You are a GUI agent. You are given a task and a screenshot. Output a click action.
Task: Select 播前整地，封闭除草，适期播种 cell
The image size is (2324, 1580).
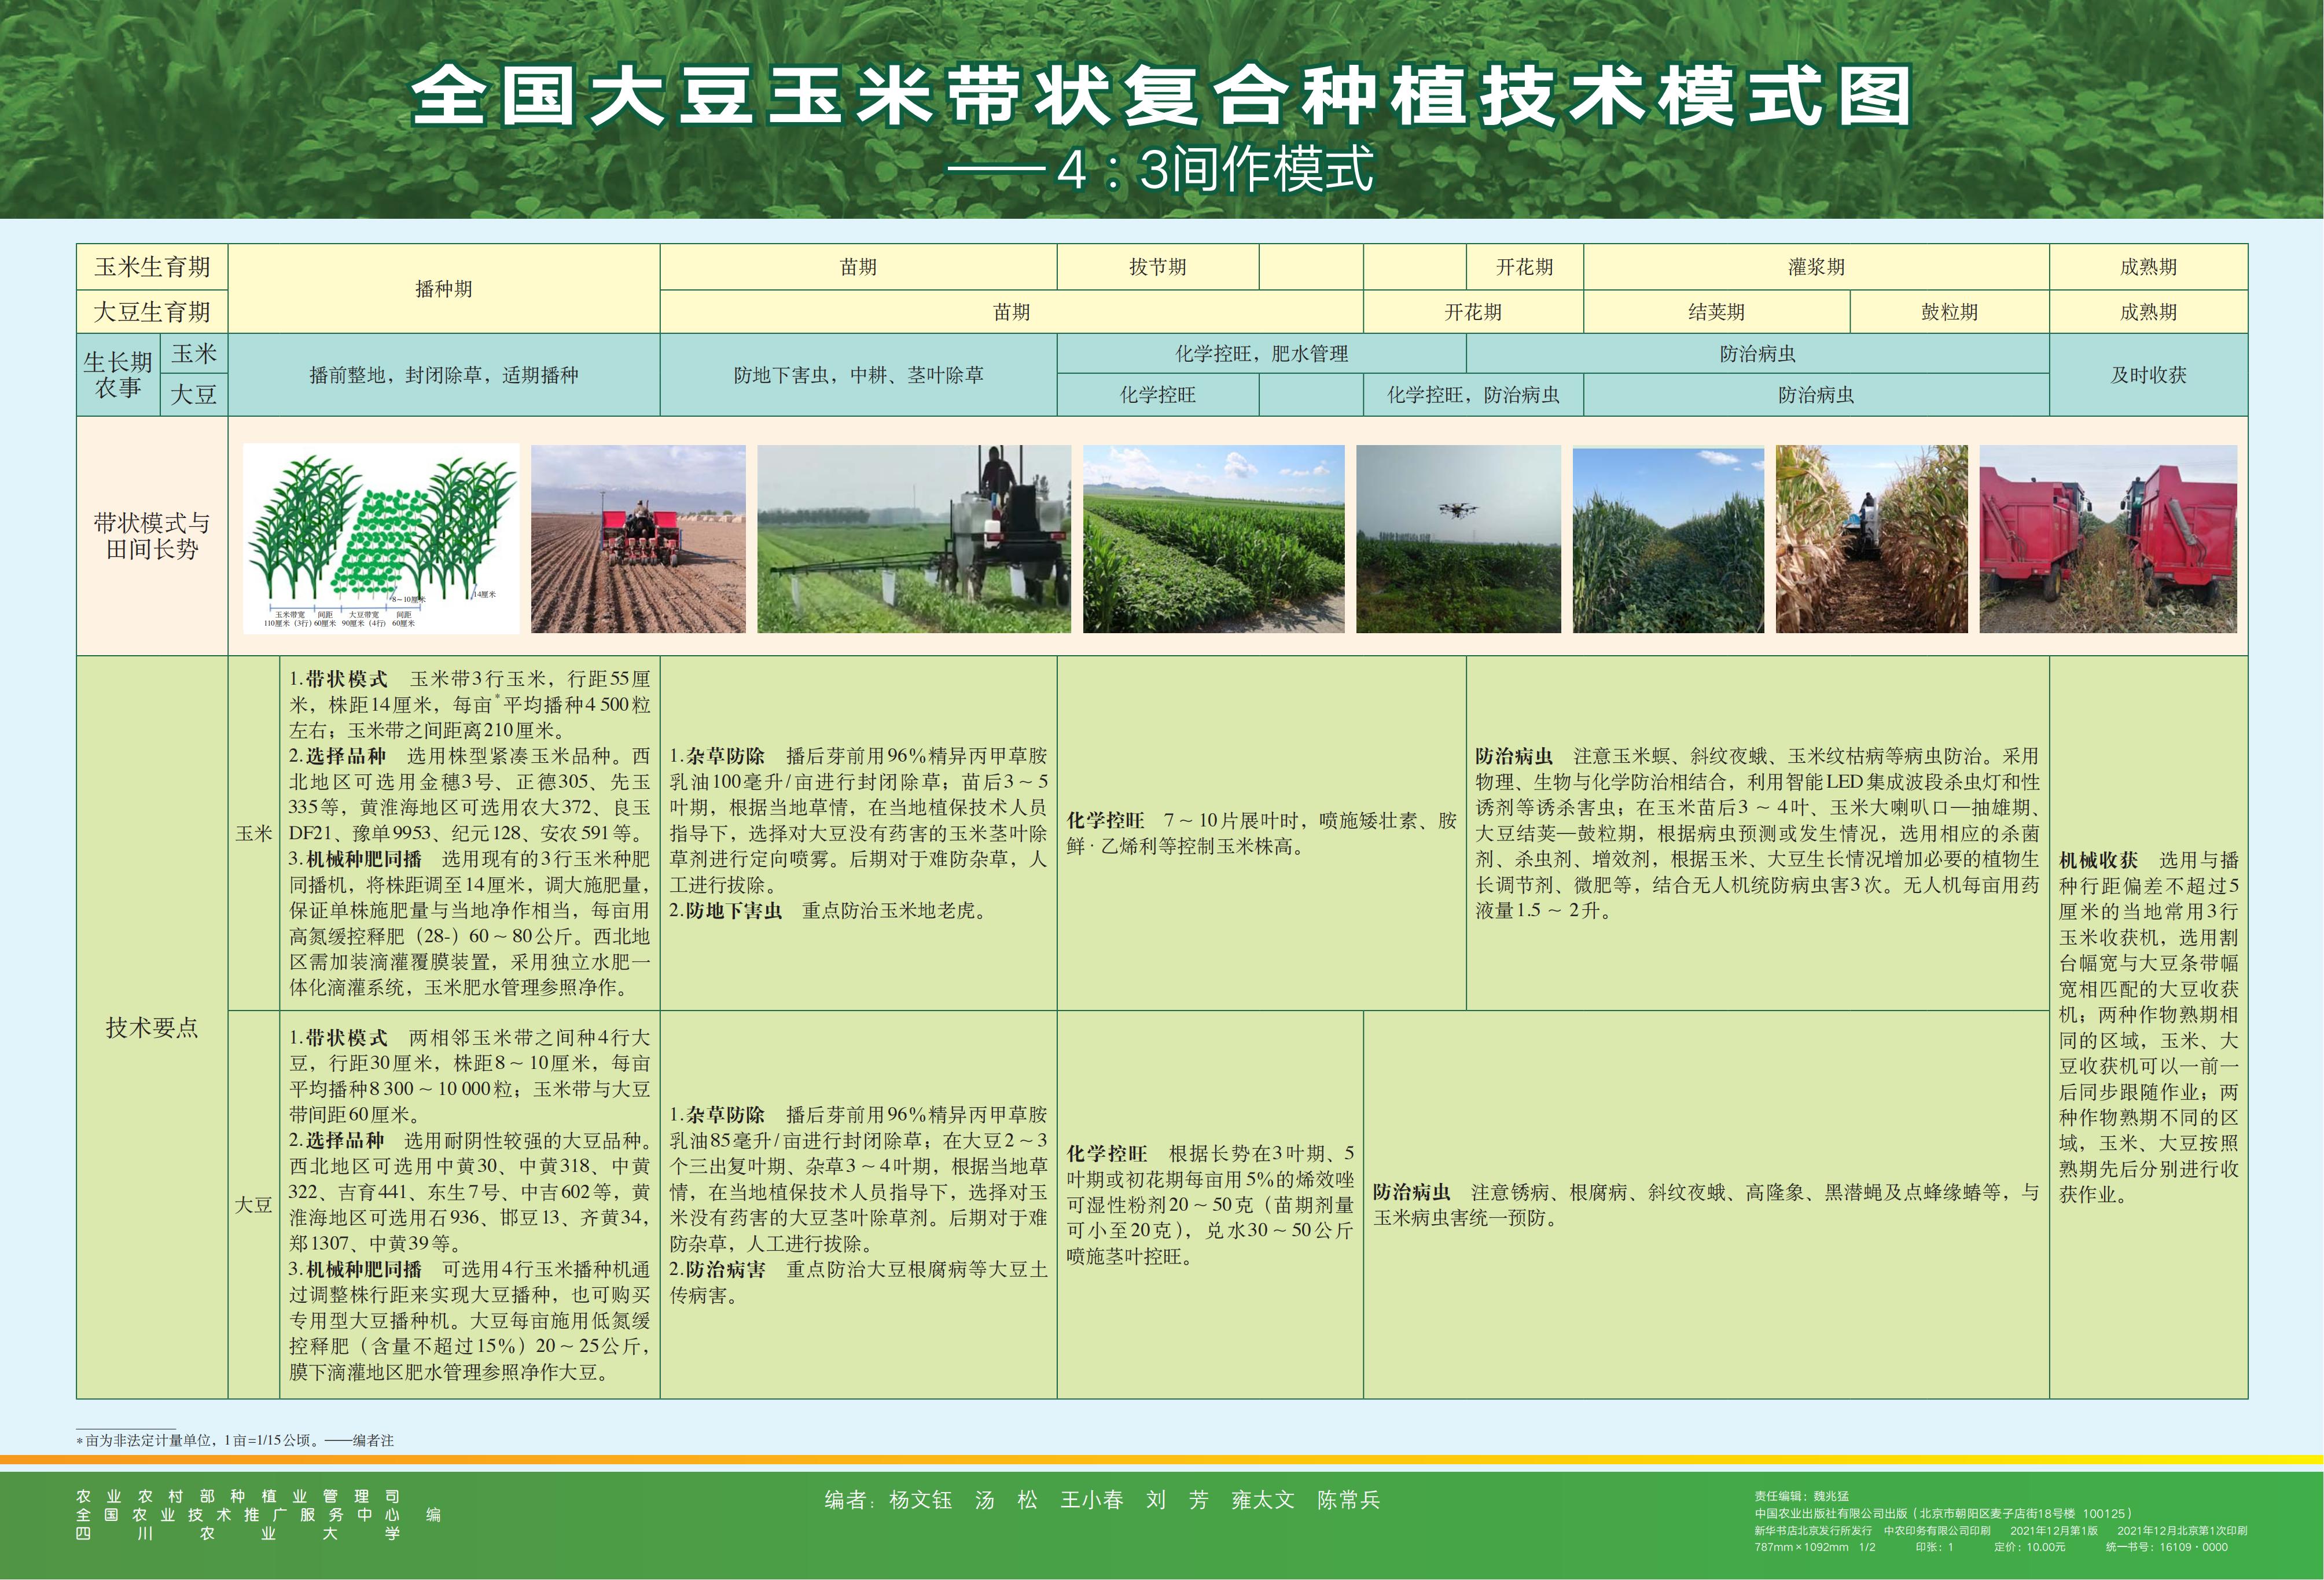[x=444, y=375]
